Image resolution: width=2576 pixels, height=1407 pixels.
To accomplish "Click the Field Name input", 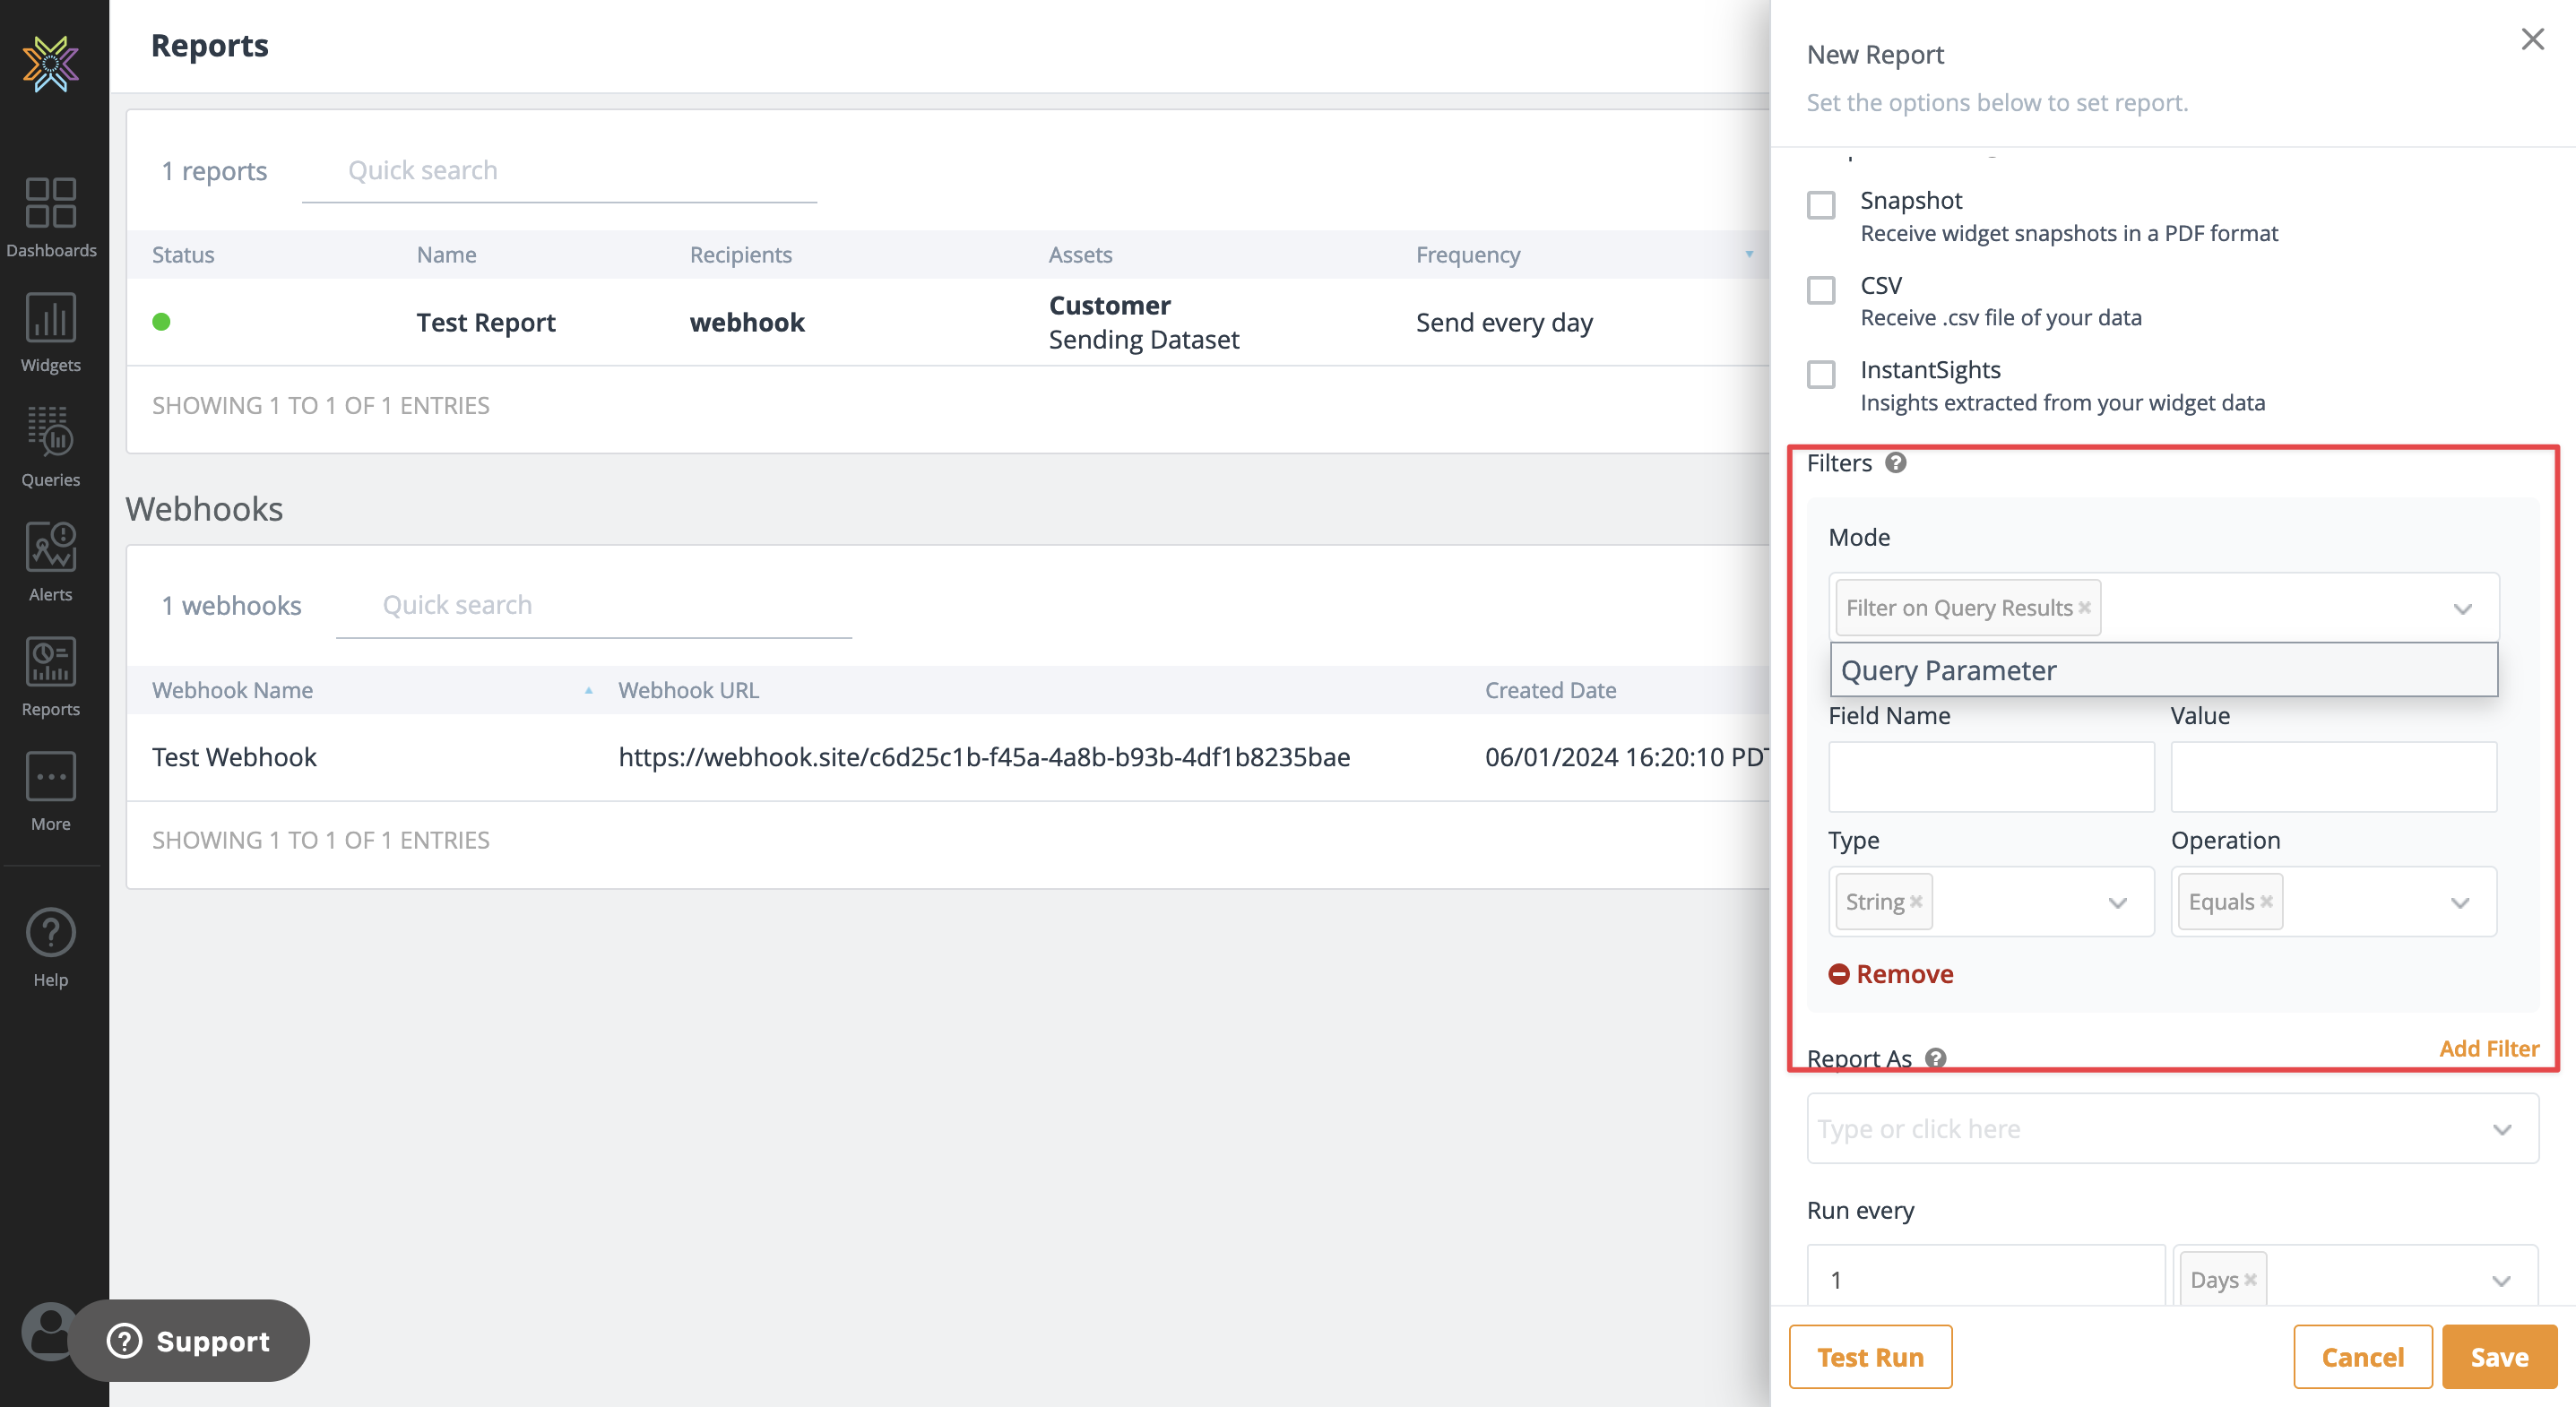I will tap(1991, 777).
